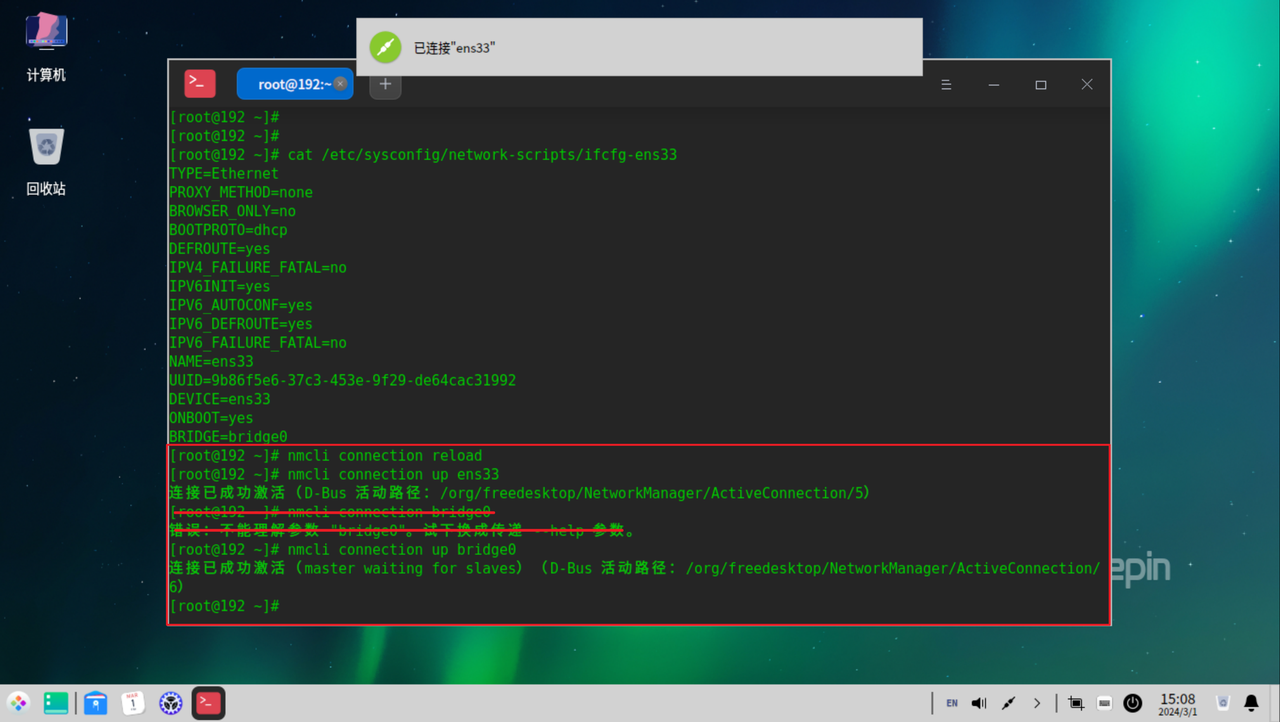Launch the control center gear icon

[x=171, y=703]
